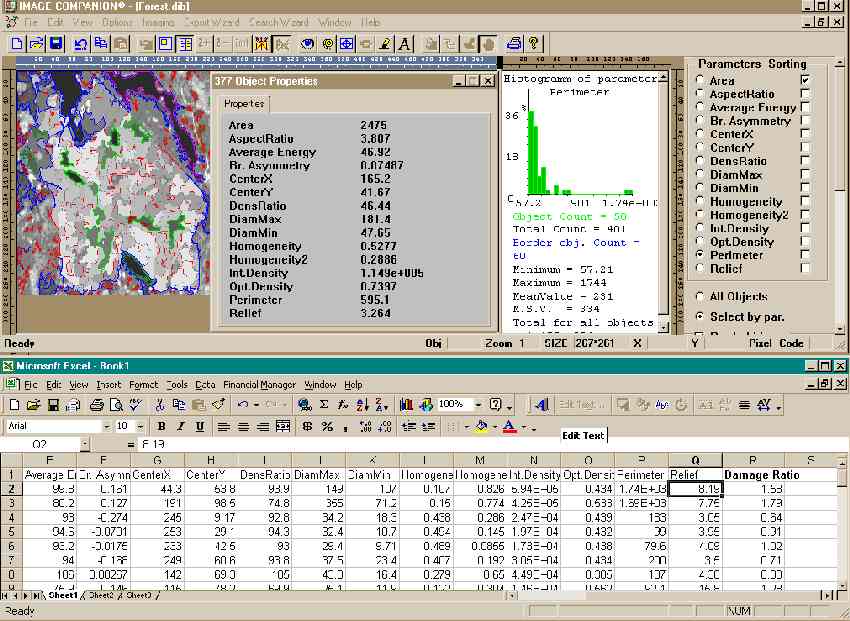Select the Area parameter radio button
This screenshot has width=850, height=621.
coord(700,81)
